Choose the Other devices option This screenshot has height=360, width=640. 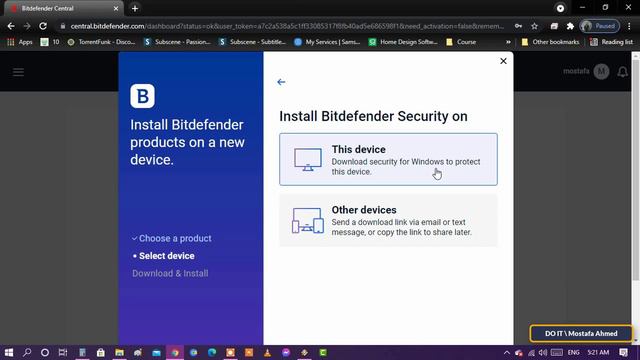[388, 220]
